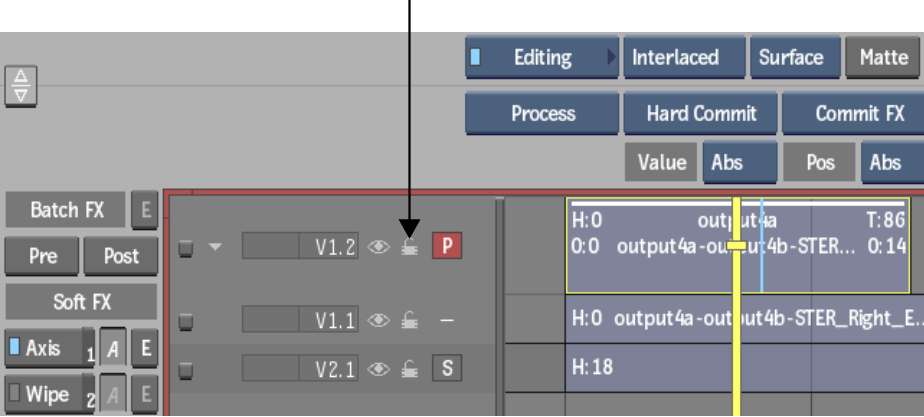
Task: Toggle the eye icon on track V2.1
Action: [x=378, y=369]
